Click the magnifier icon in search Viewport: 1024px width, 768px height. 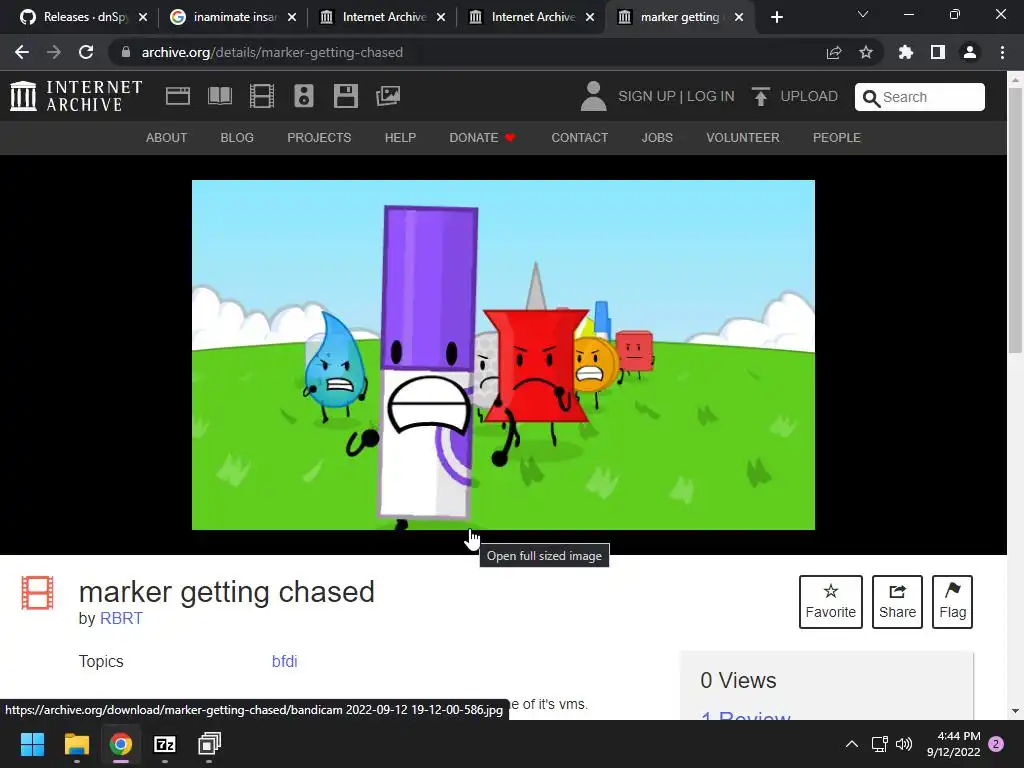point(871,97)
